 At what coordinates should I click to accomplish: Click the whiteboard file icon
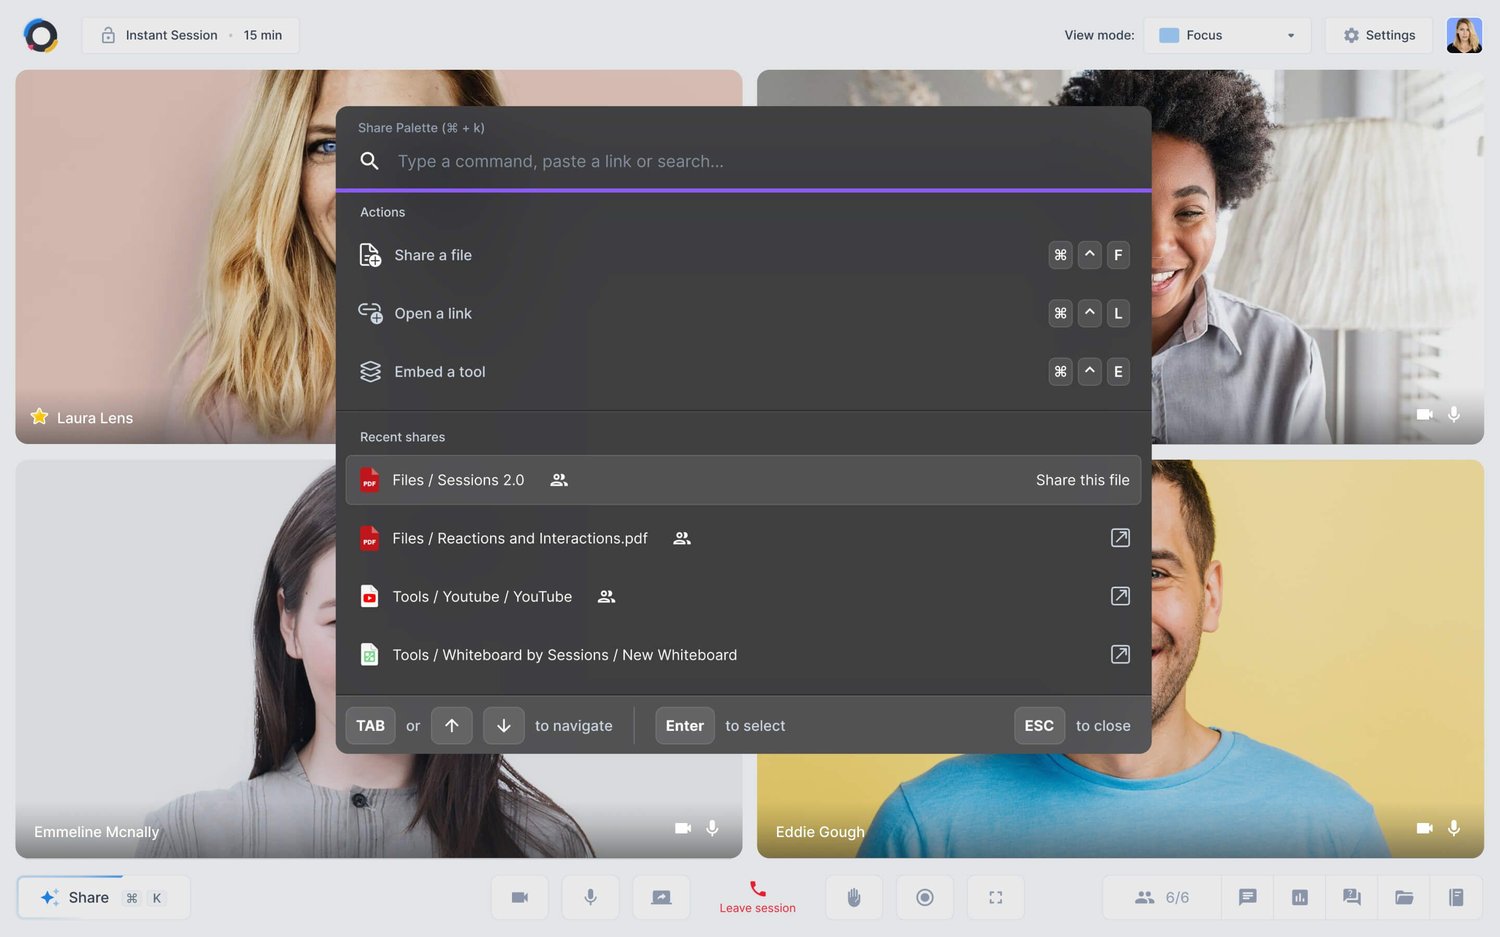pos(369,654)
